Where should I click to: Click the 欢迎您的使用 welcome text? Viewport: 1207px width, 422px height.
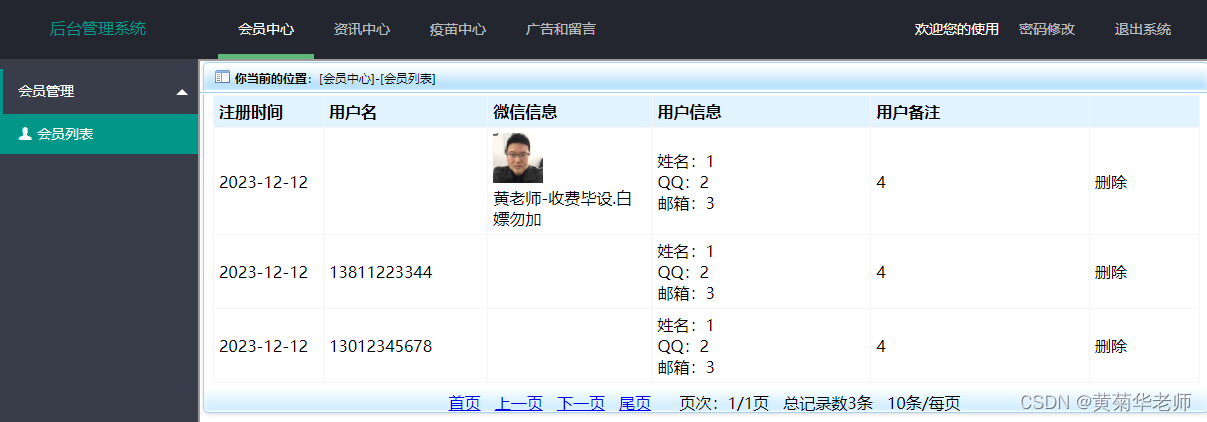click(957, 29)
